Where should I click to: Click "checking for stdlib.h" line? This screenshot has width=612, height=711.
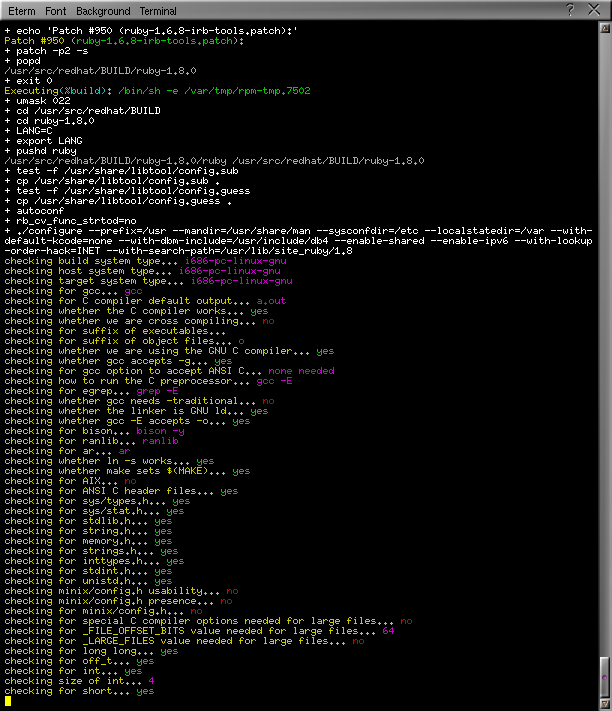tap(88, 521)
